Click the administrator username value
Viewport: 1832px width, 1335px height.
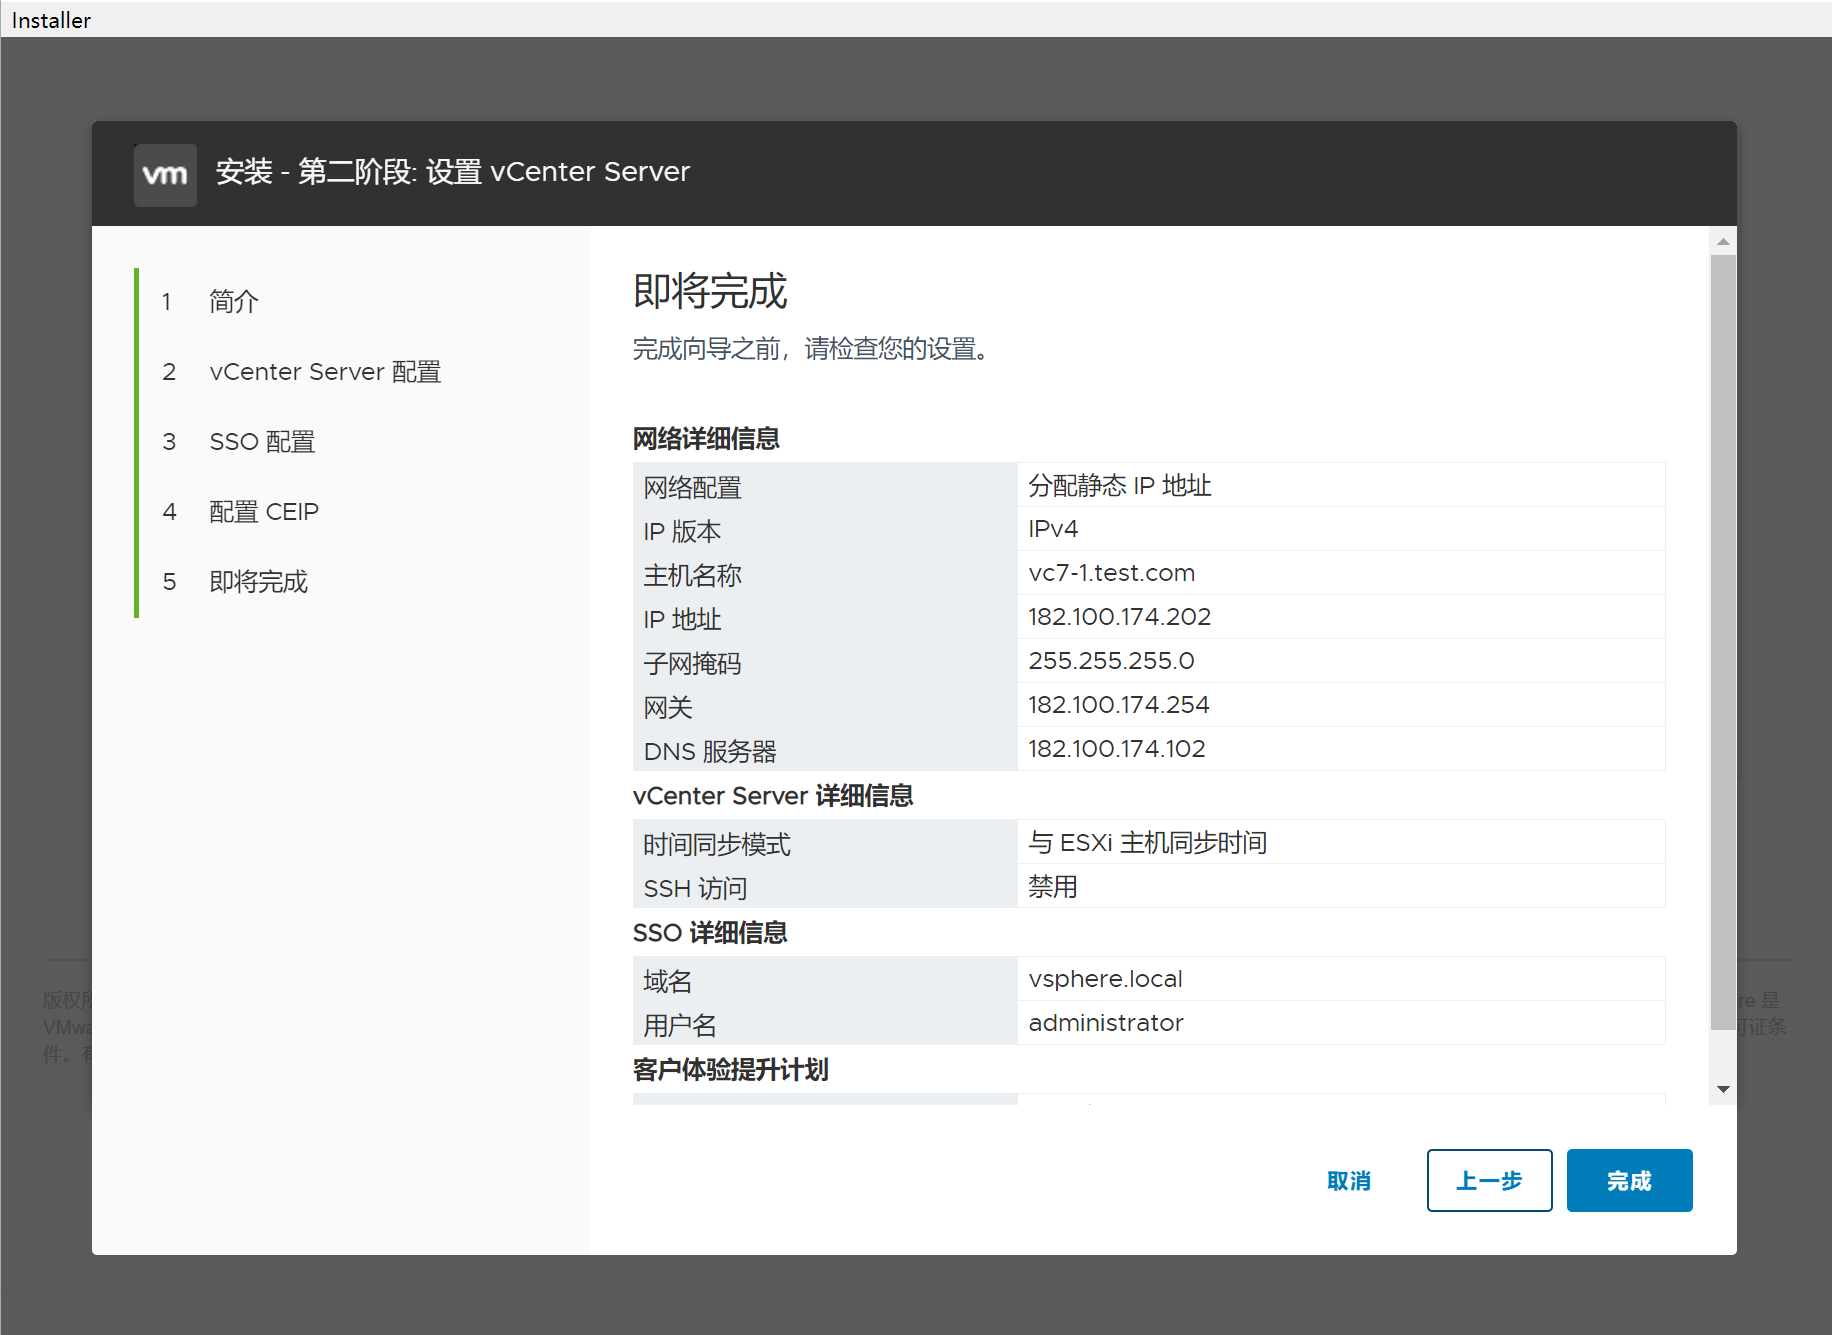[1105, 1023]
